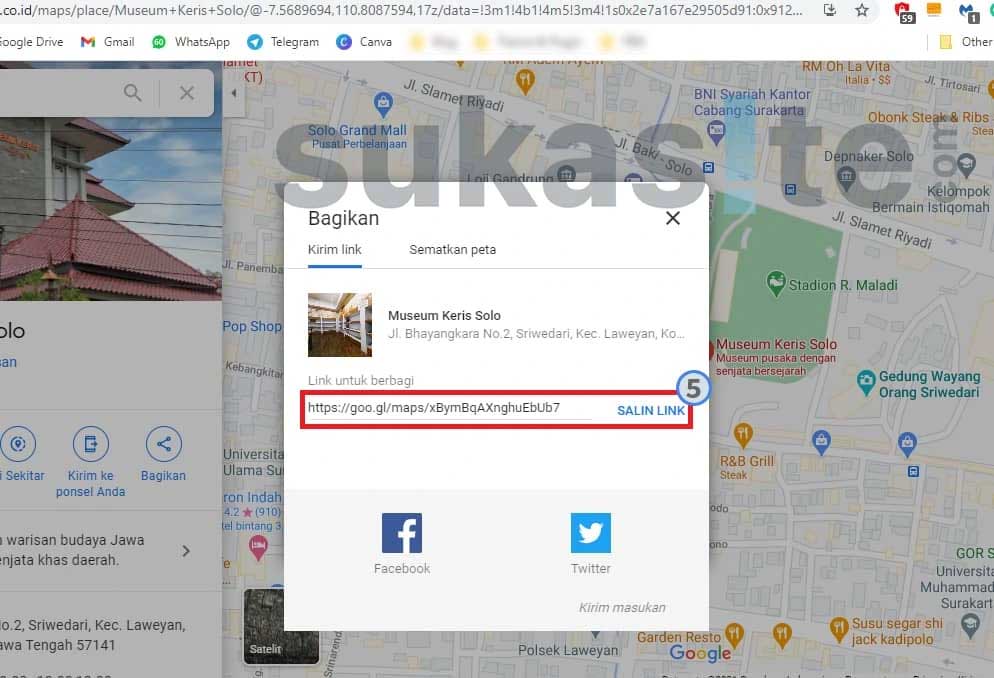Click Museum Keris Solo thumbnail in dialog
Screen dimensions: 994x678
coord(340,325)
